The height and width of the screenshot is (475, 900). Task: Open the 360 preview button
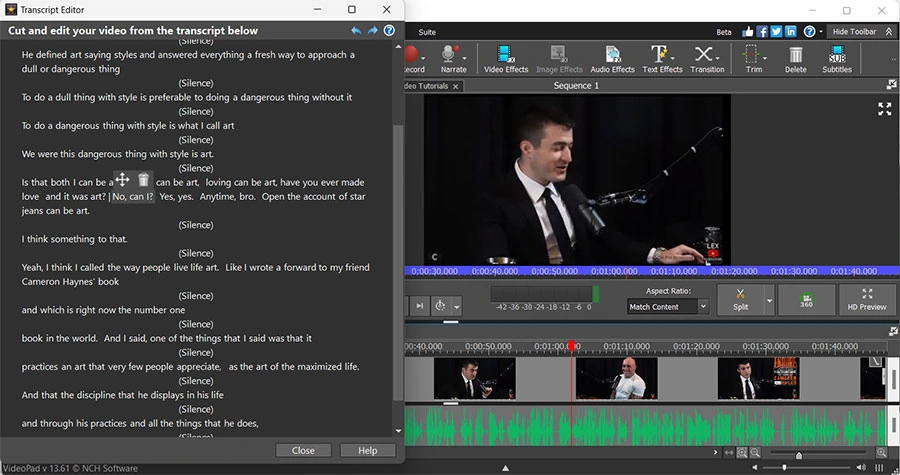pyautogui.click(x=806, y=299)
